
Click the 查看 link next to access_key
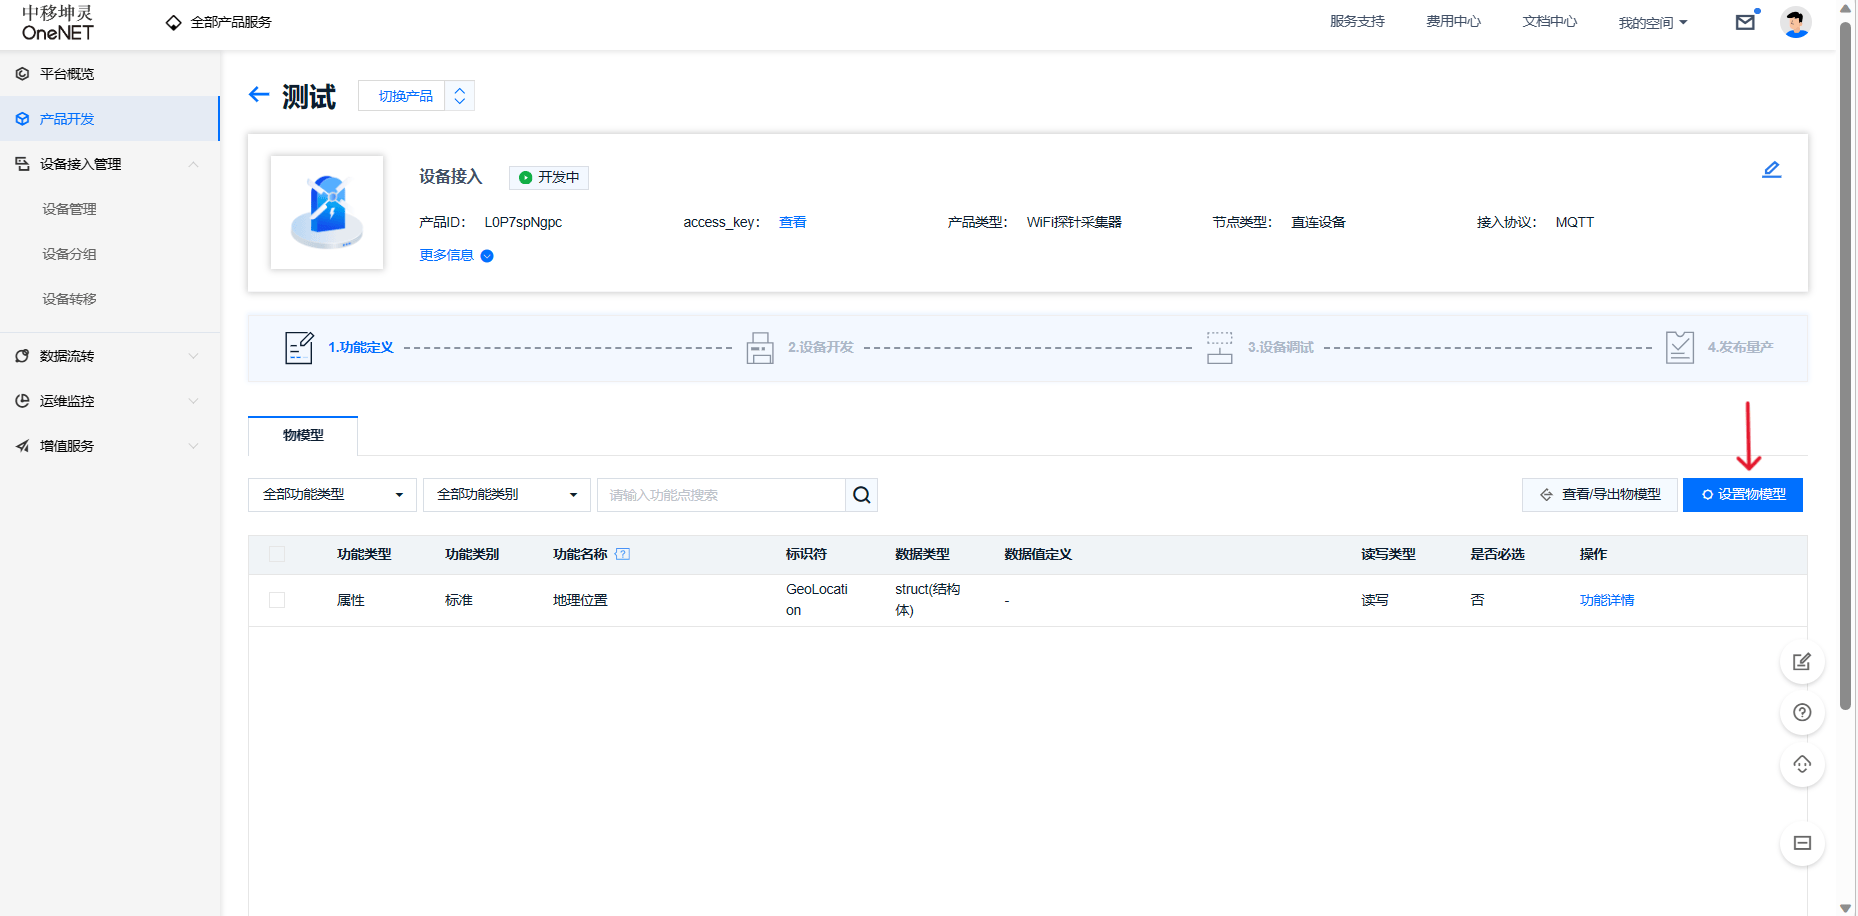(x=792, y=222)
